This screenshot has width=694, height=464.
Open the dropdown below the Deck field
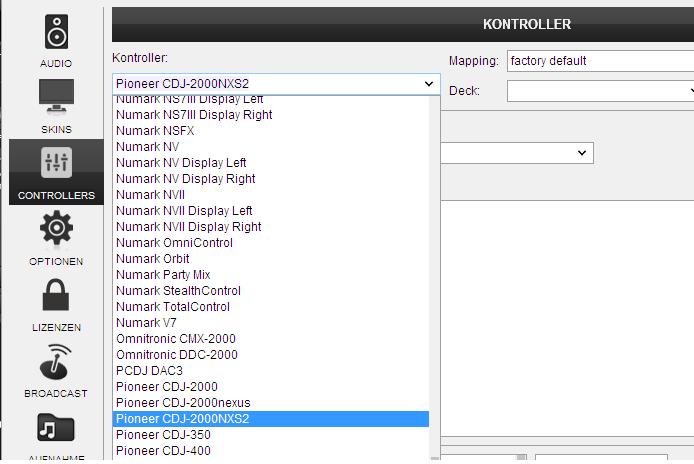(x=517, y=153)
